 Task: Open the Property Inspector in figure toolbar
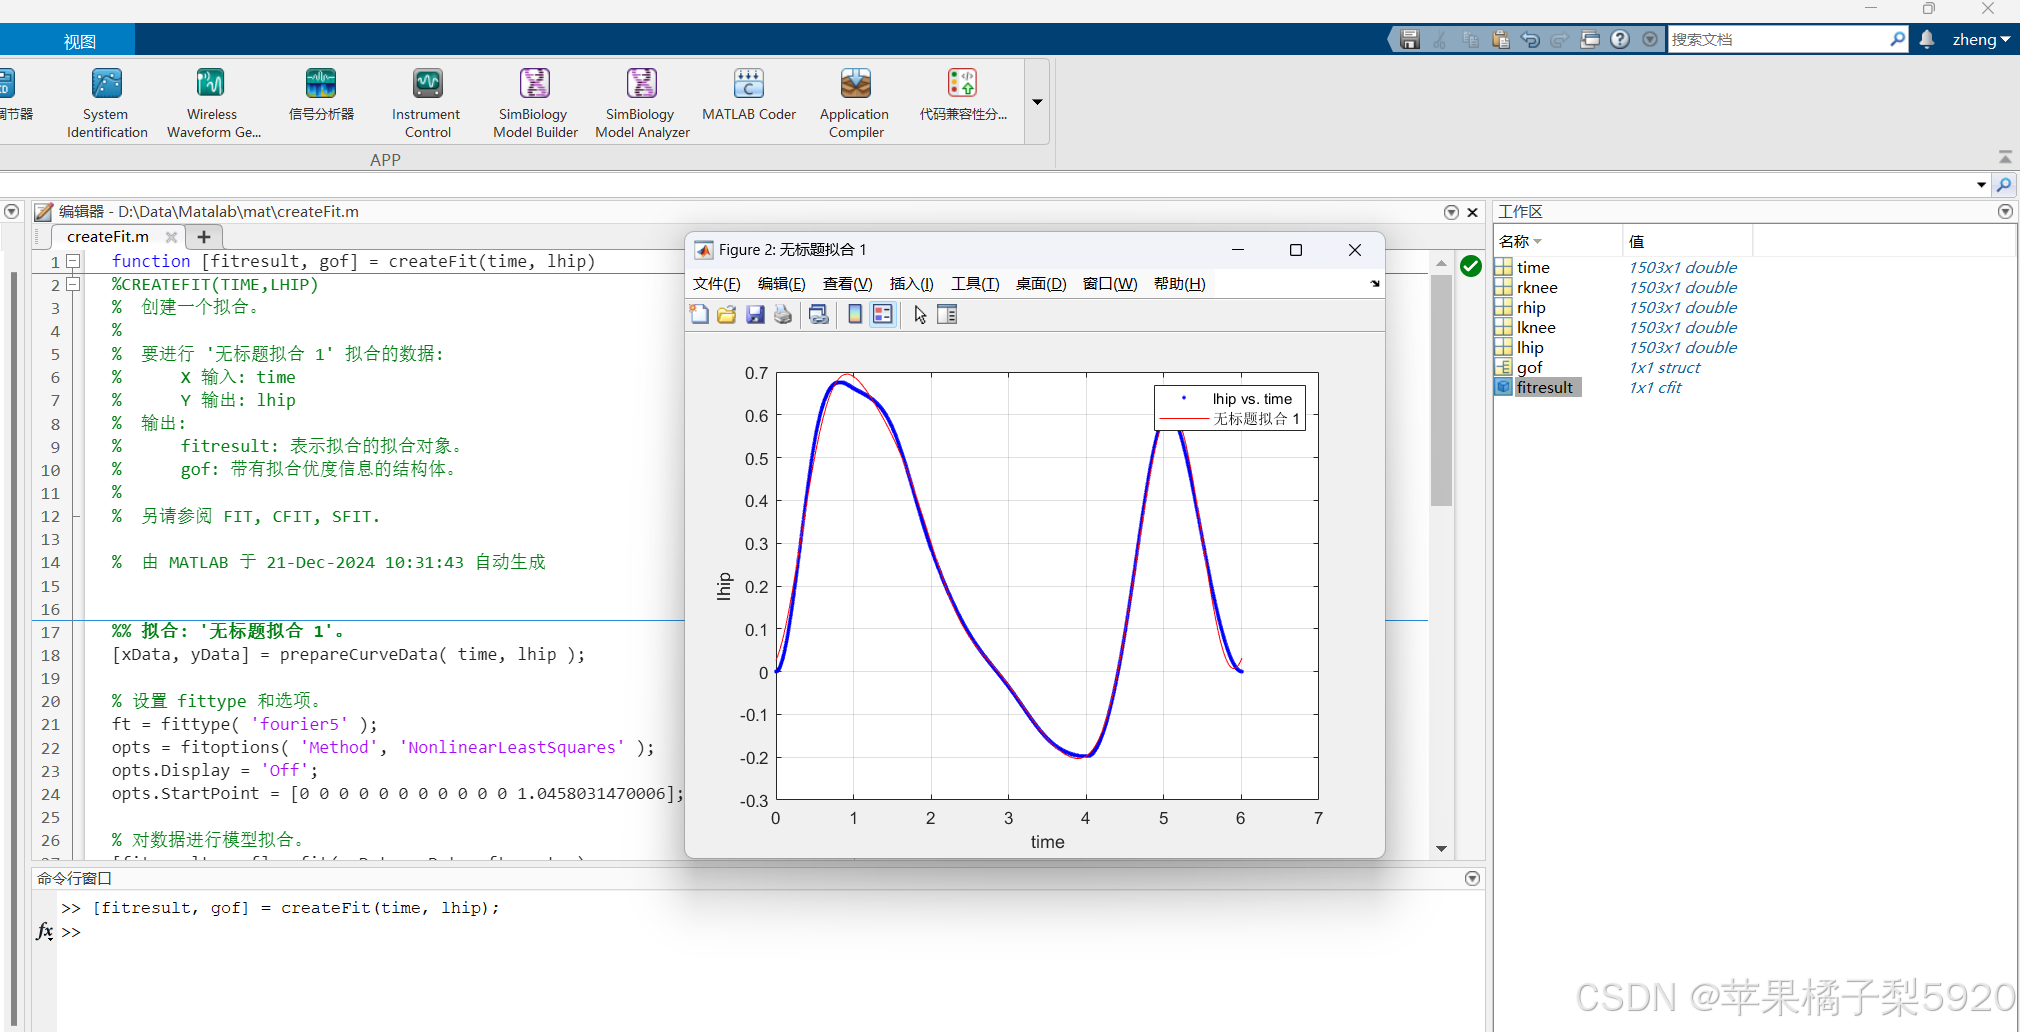tap(947, 315)
